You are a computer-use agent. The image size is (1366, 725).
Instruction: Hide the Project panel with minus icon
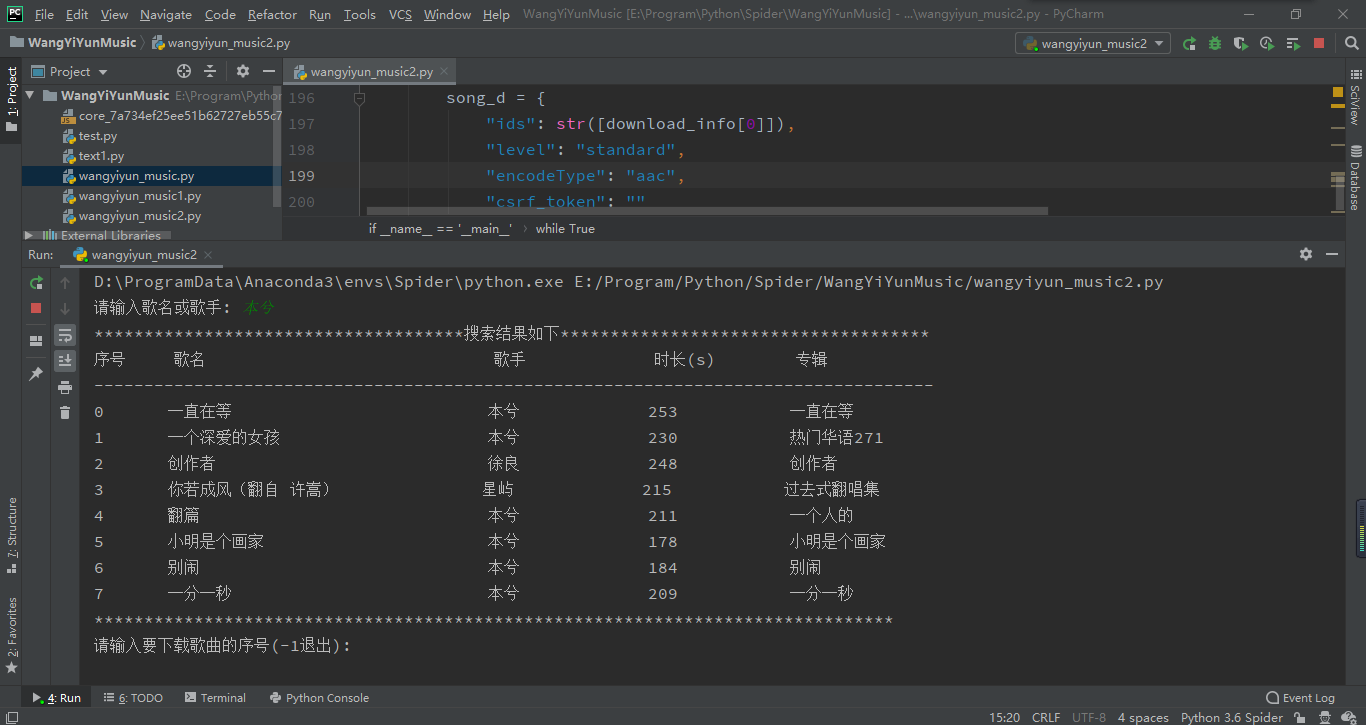[268, 71]
